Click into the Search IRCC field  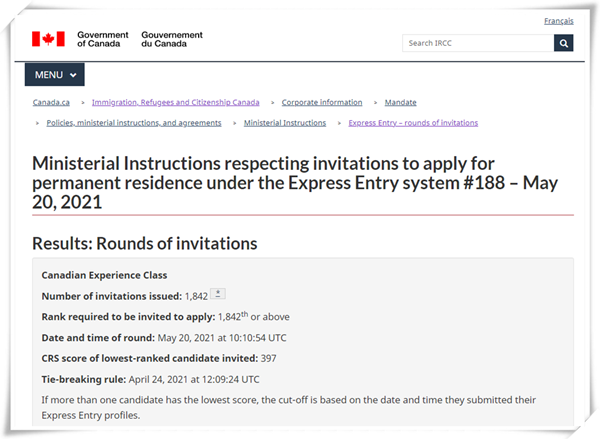478,43
